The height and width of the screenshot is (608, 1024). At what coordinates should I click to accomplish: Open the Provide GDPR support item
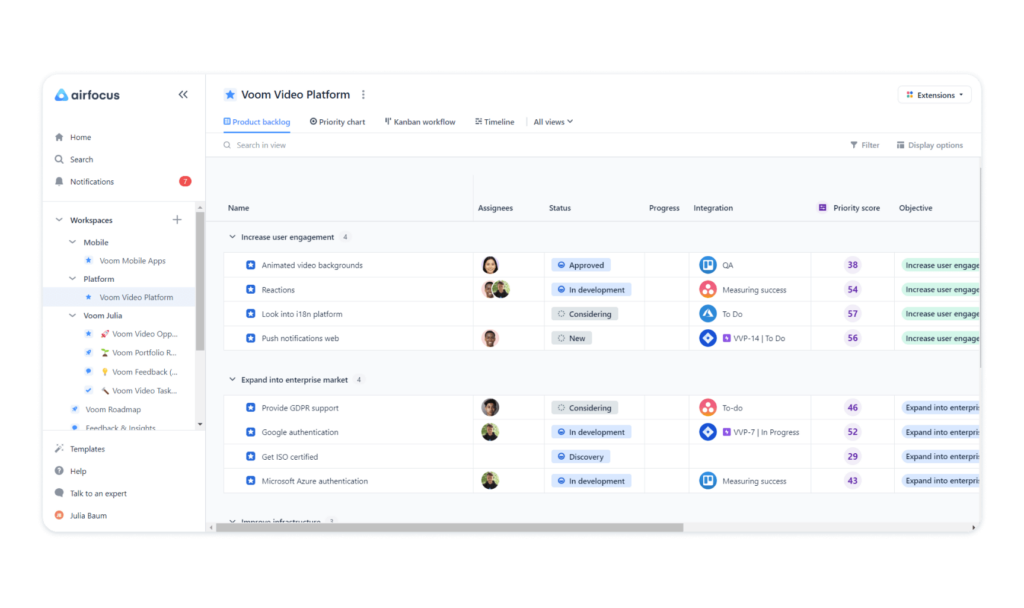click(300, 408)
